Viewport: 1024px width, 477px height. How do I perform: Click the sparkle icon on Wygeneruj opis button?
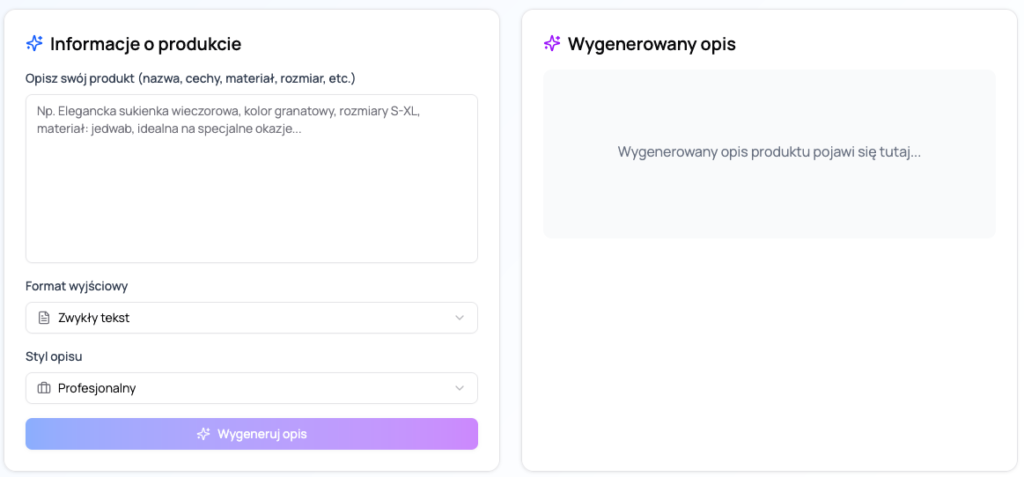(x=203, y=434)
